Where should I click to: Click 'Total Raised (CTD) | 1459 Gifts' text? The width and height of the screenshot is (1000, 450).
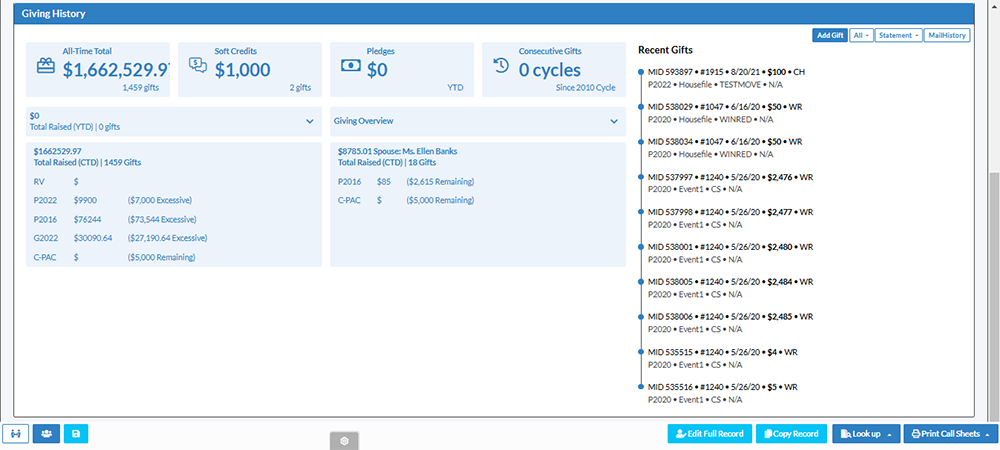[x=87, y=163]
